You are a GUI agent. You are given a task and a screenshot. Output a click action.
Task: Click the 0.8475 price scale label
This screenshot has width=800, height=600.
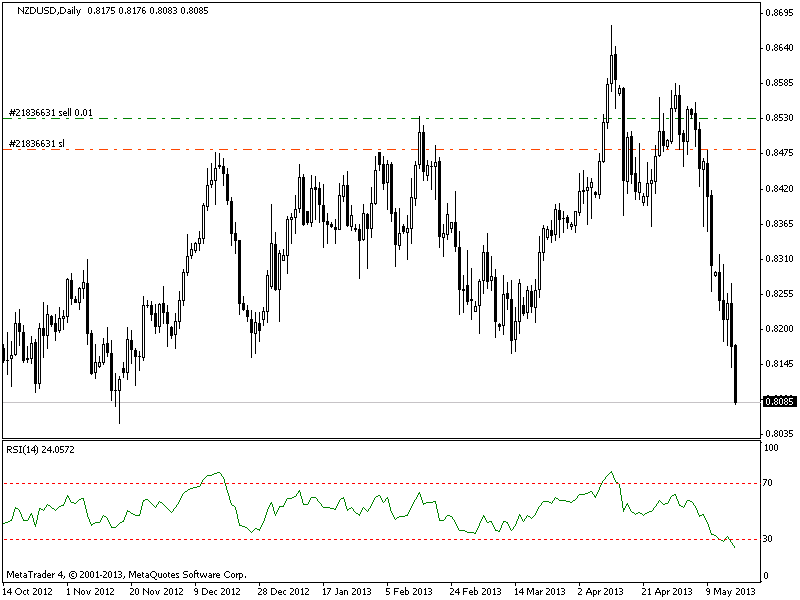click(x=780, y=153)
